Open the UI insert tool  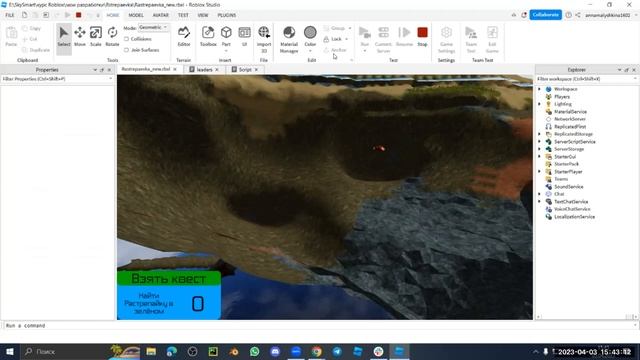244,37
